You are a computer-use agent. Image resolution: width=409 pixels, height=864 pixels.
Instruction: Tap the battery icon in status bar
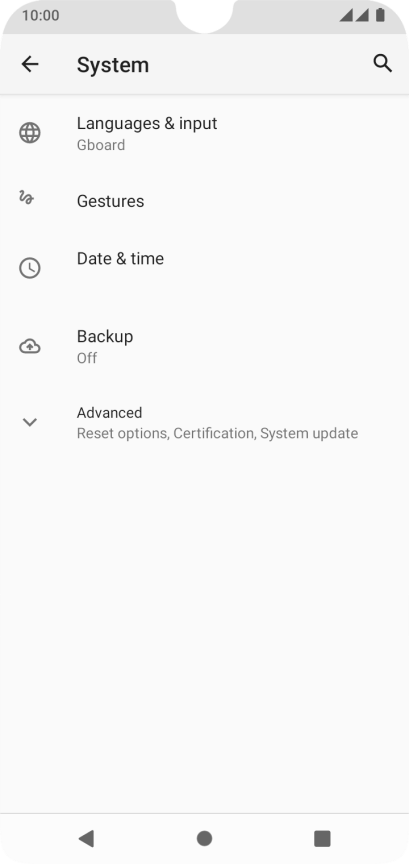(380, 15)
